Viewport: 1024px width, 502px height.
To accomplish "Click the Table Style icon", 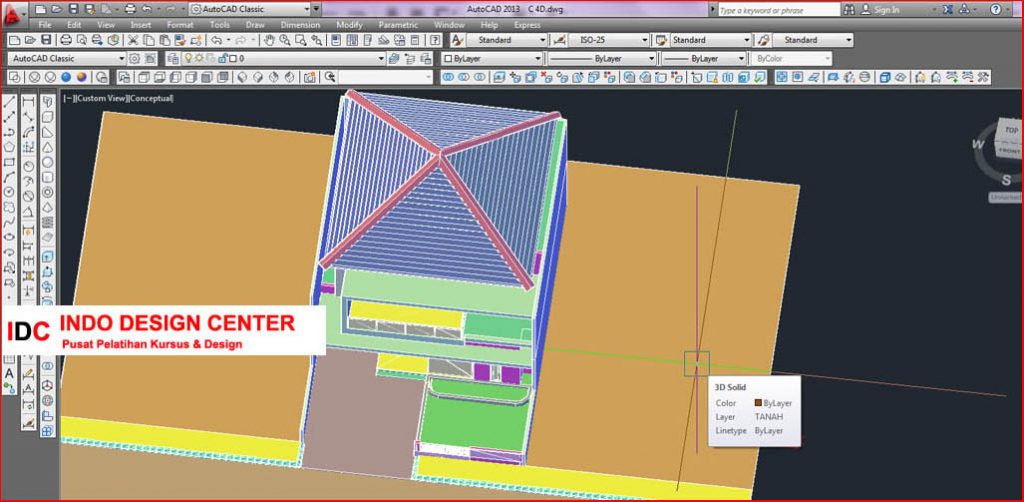I will (x=661, y=40).
